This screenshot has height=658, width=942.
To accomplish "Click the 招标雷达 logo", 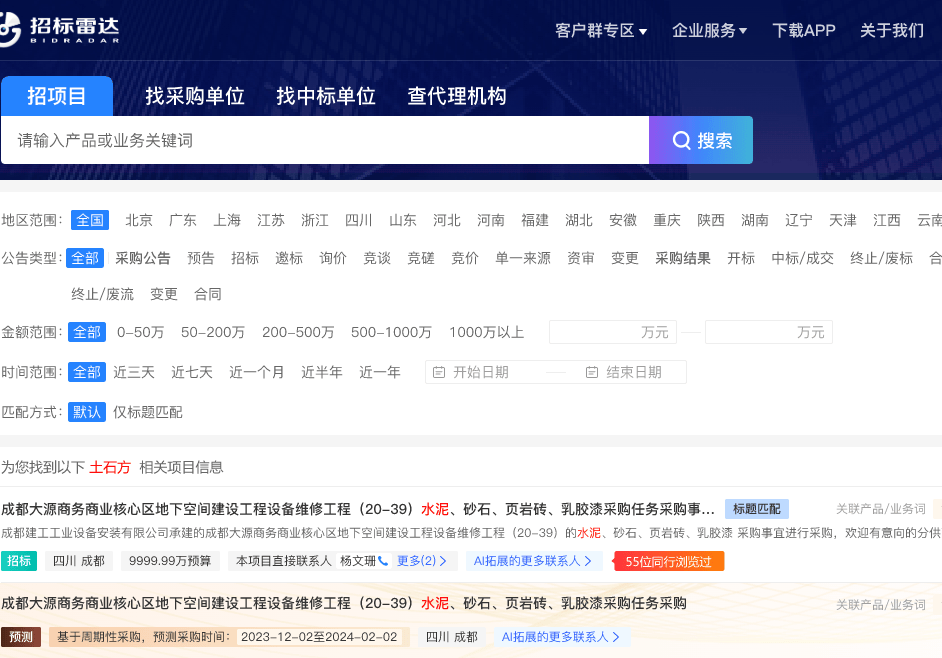I will tap(59, 29).
